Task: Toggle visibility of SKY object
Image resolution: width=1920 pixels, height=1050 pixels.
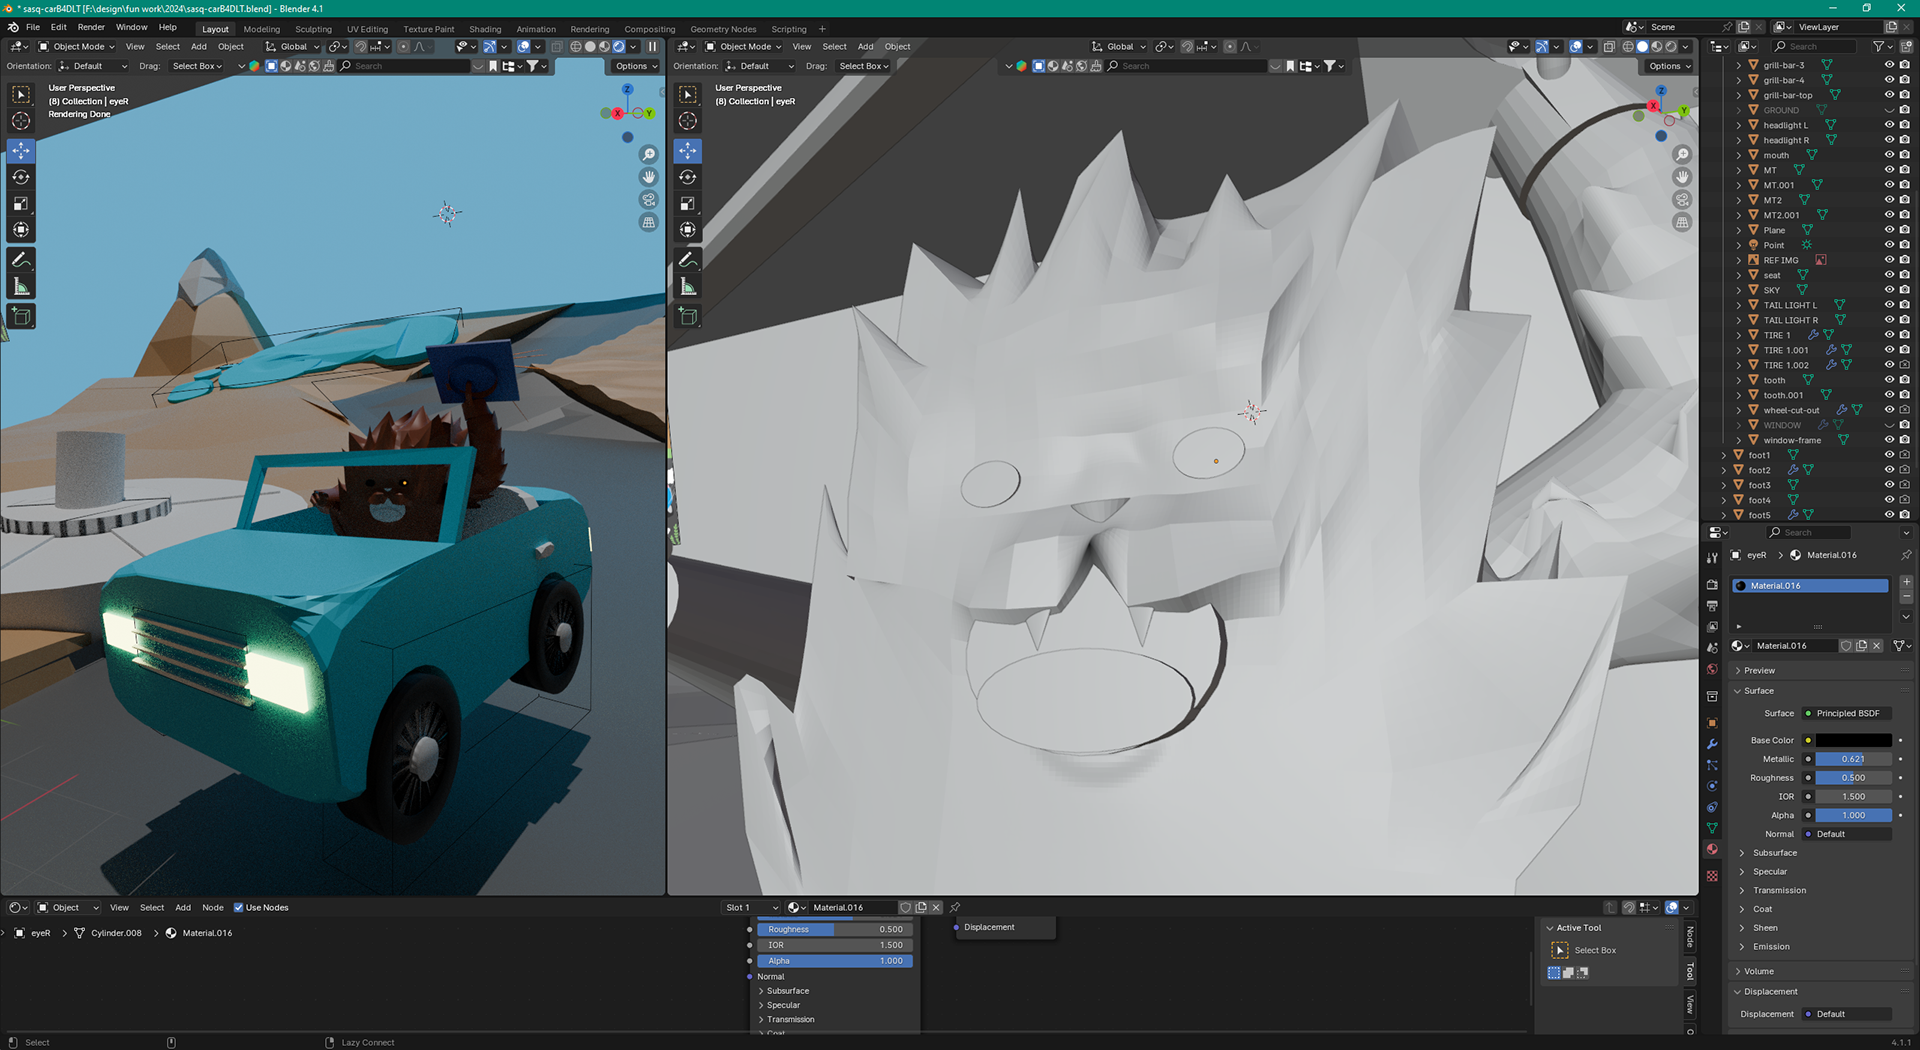Action: [x=1889, y=290]
